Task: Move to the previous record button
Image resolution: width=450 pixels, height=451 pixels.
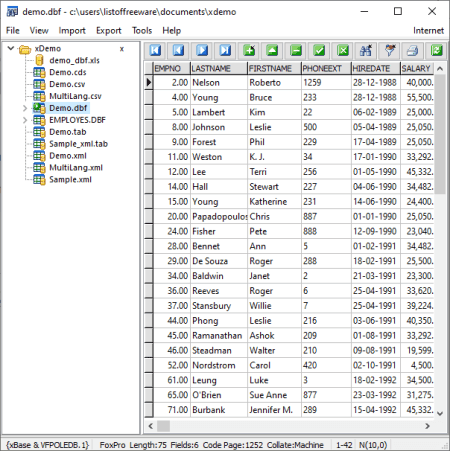Action: point(179,51)
